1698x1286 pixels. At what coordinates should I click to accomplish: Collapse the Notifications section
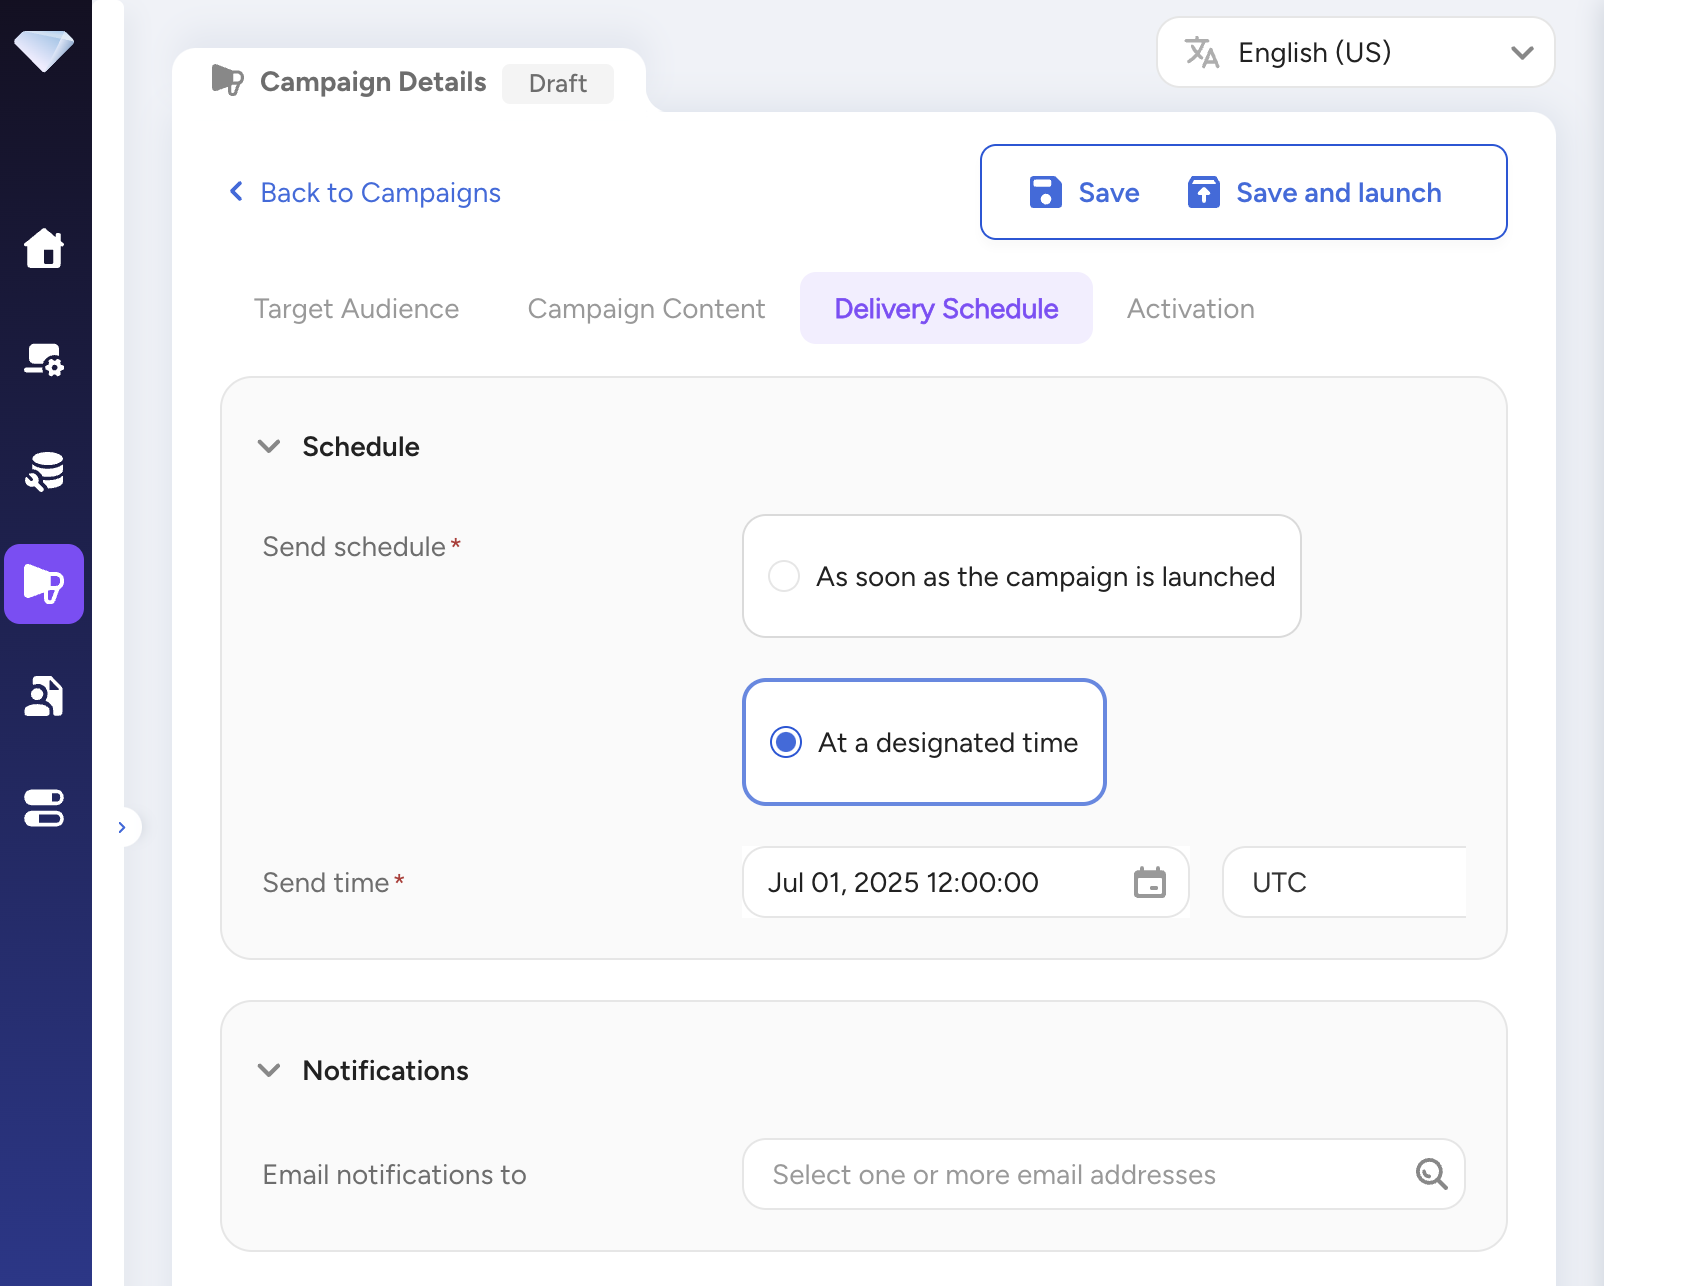pyautogui.click(x=269, y=1070)
